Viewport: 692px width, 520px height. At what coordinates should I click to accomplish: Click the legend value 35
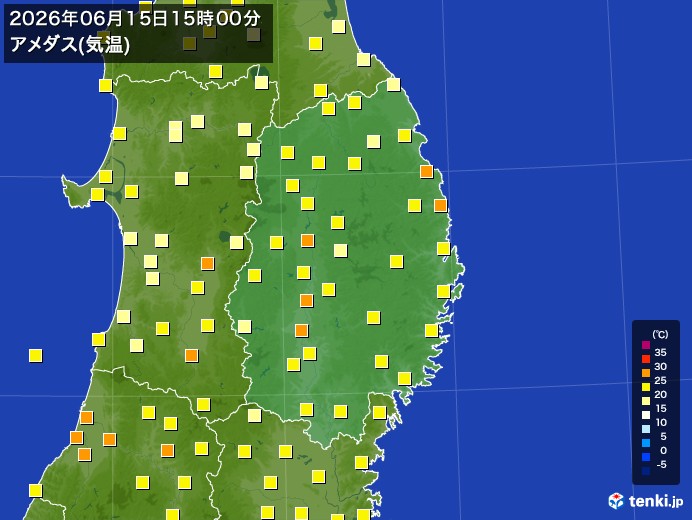(x=661, y=352)
